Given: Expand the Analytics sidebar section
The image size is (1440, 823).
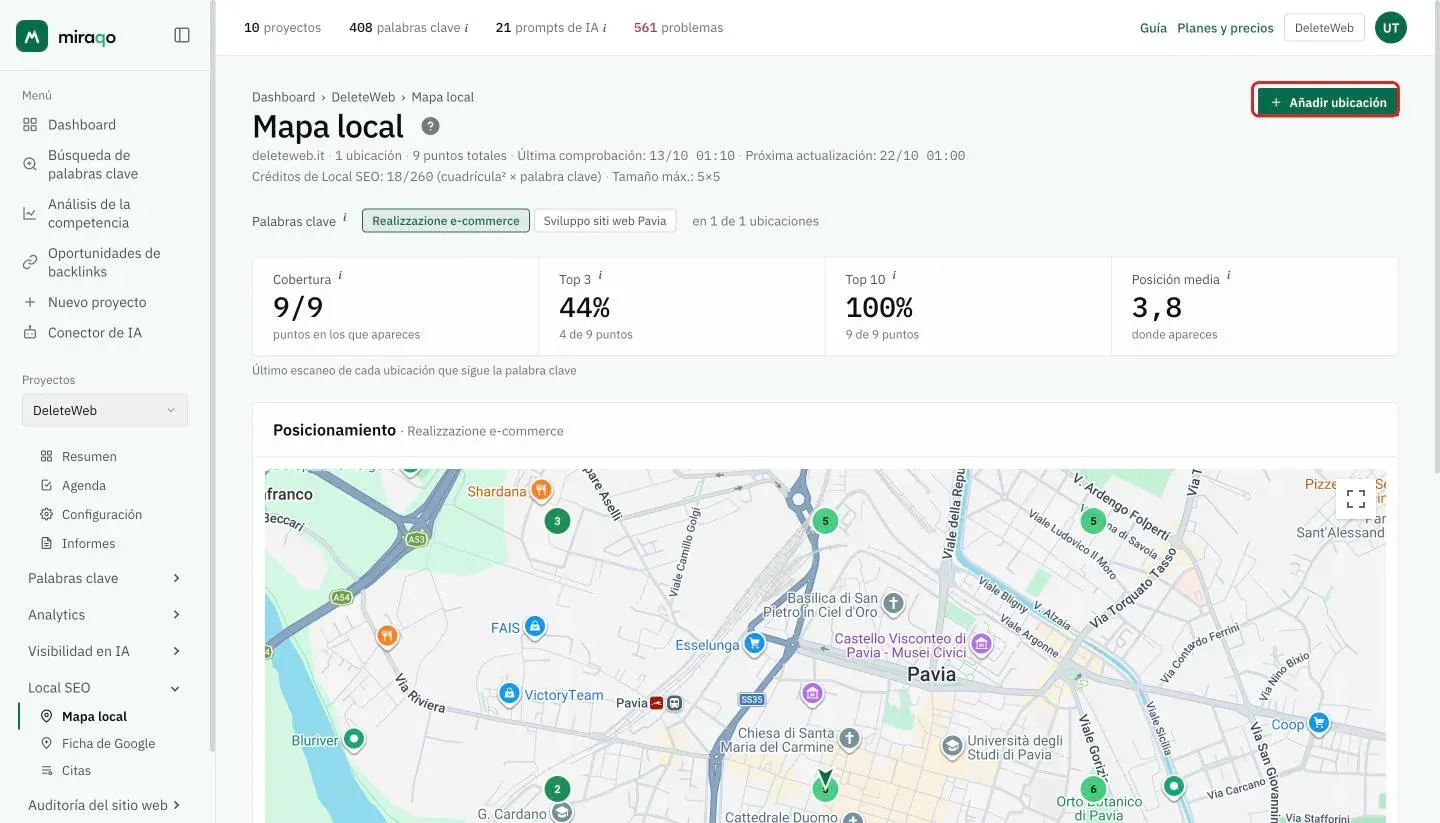Looking at the screenshot, I should click(x=105, y=615).
